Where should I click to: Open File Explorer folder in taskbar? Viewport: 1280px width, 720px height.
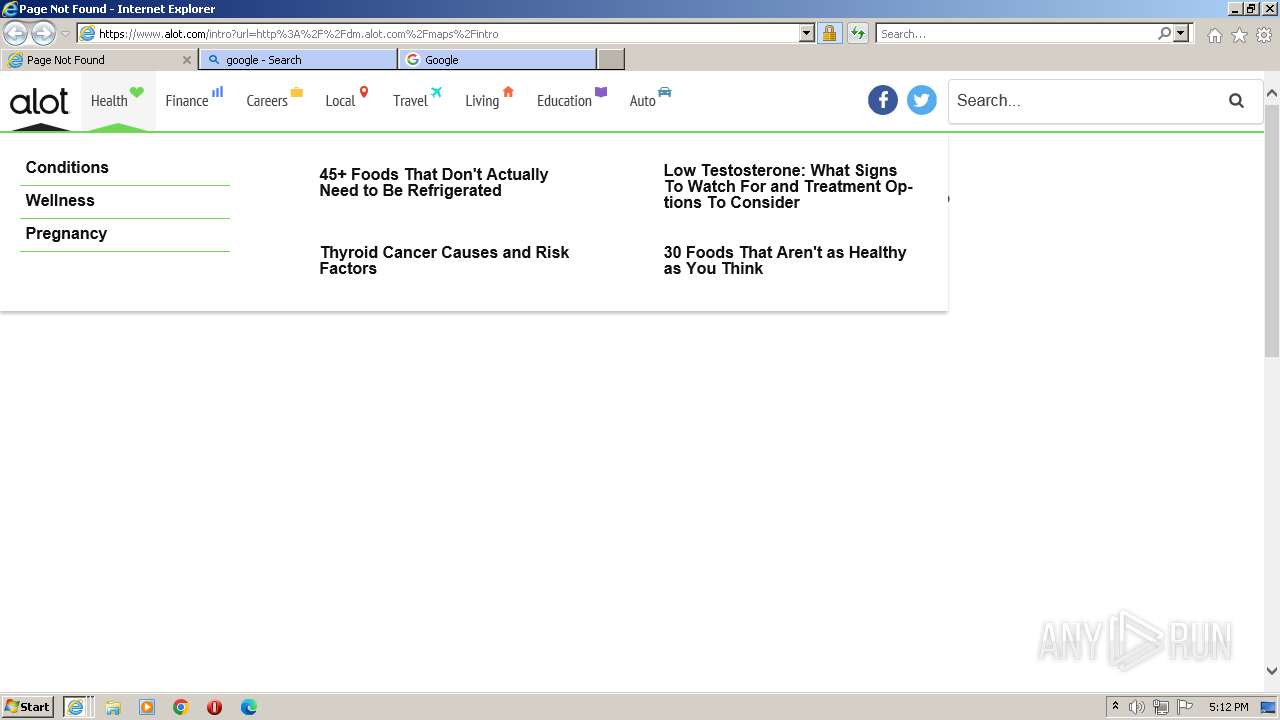pyautogui.click(x=113, y=707)
